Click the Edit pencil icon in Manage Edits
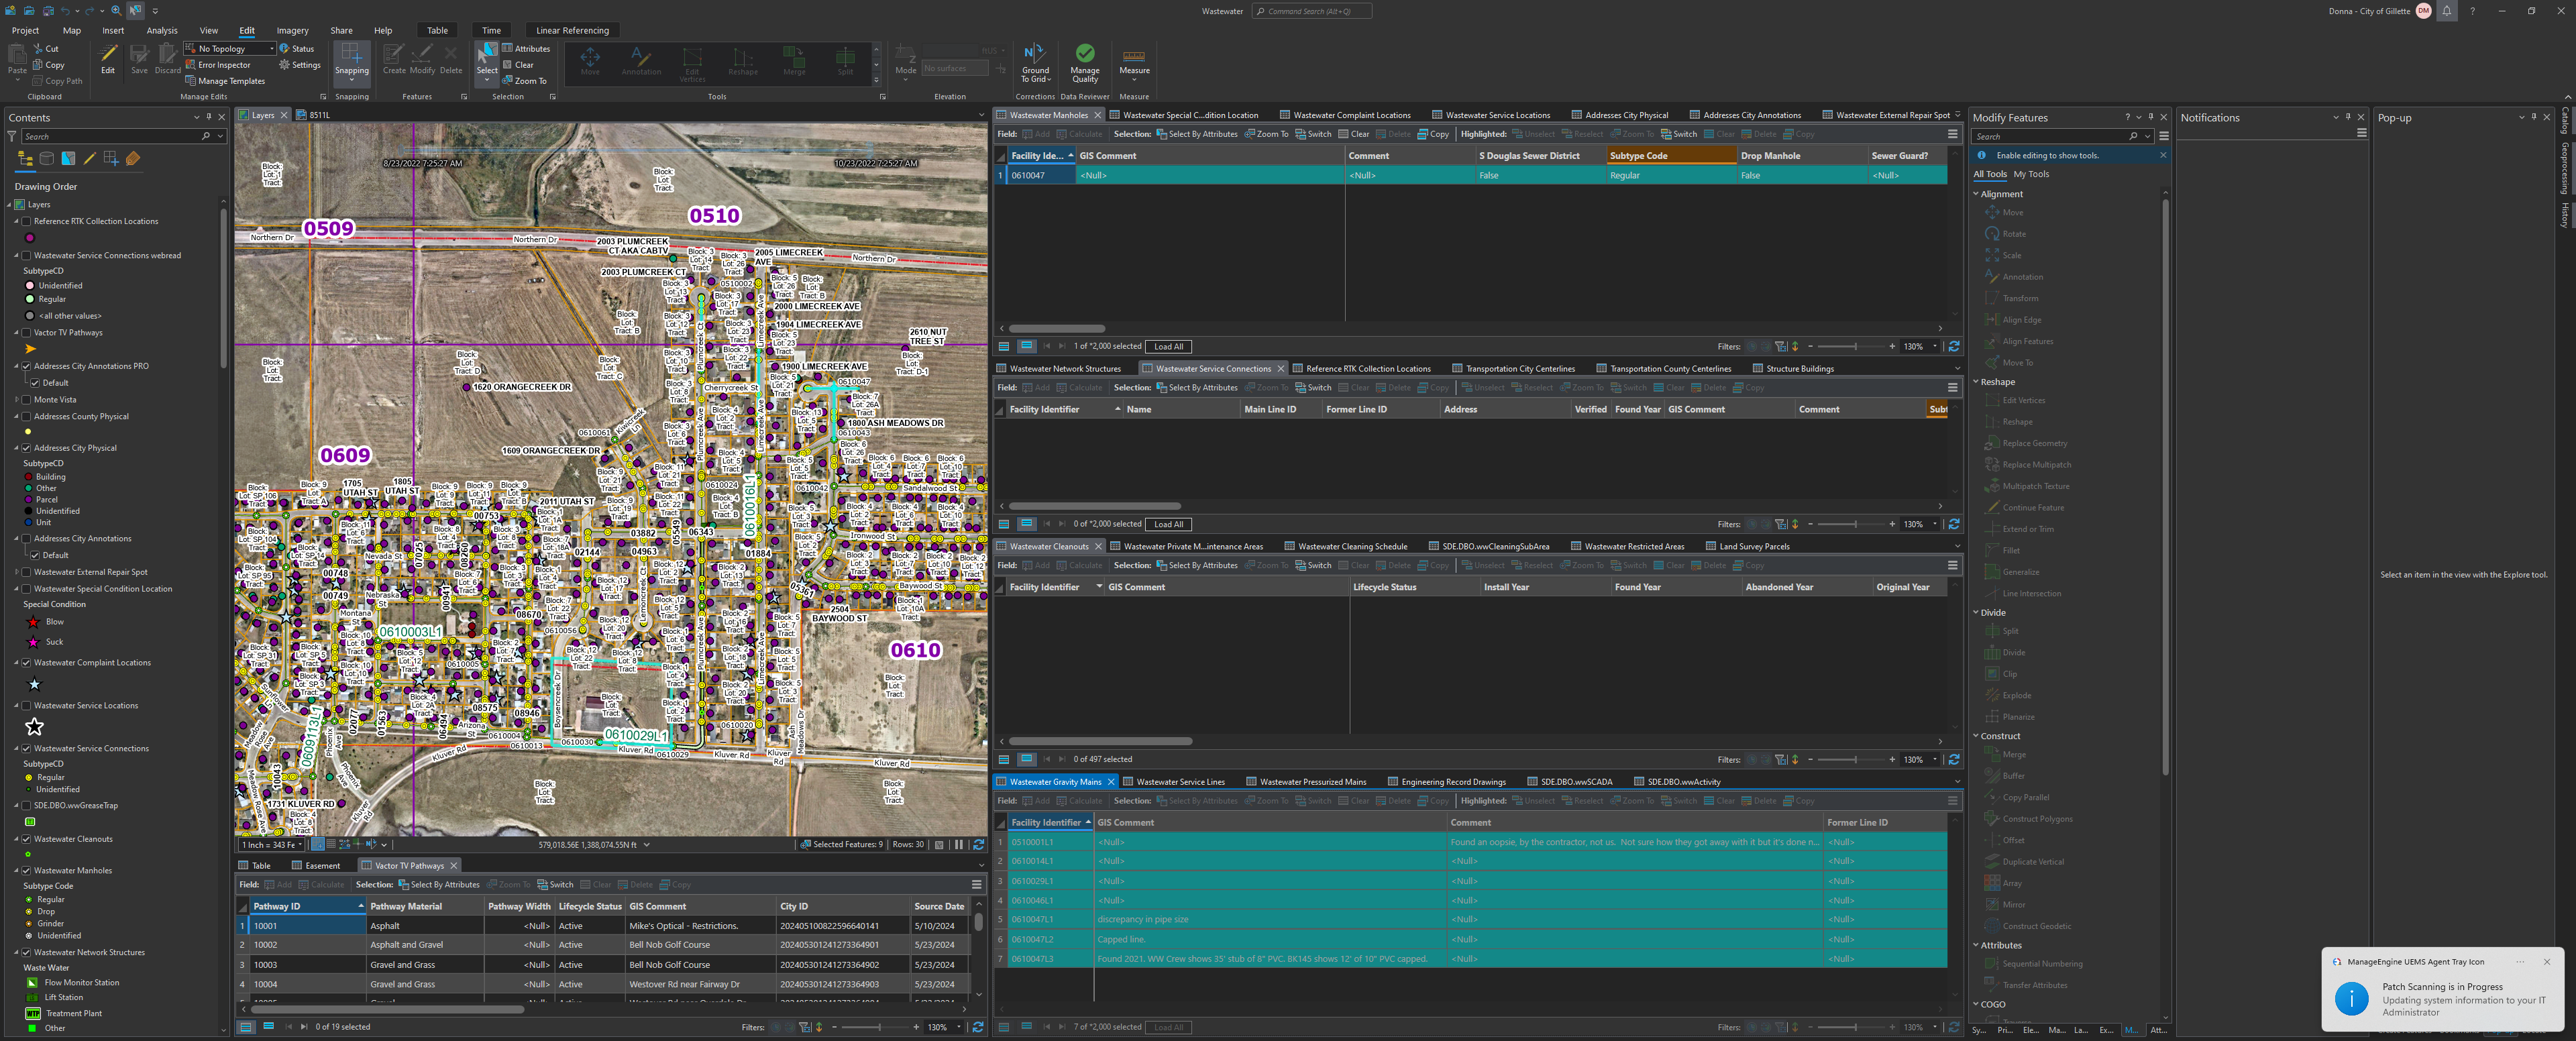Image resolution: width=2576 pixels, height=1041 pixels. (108, 53)
